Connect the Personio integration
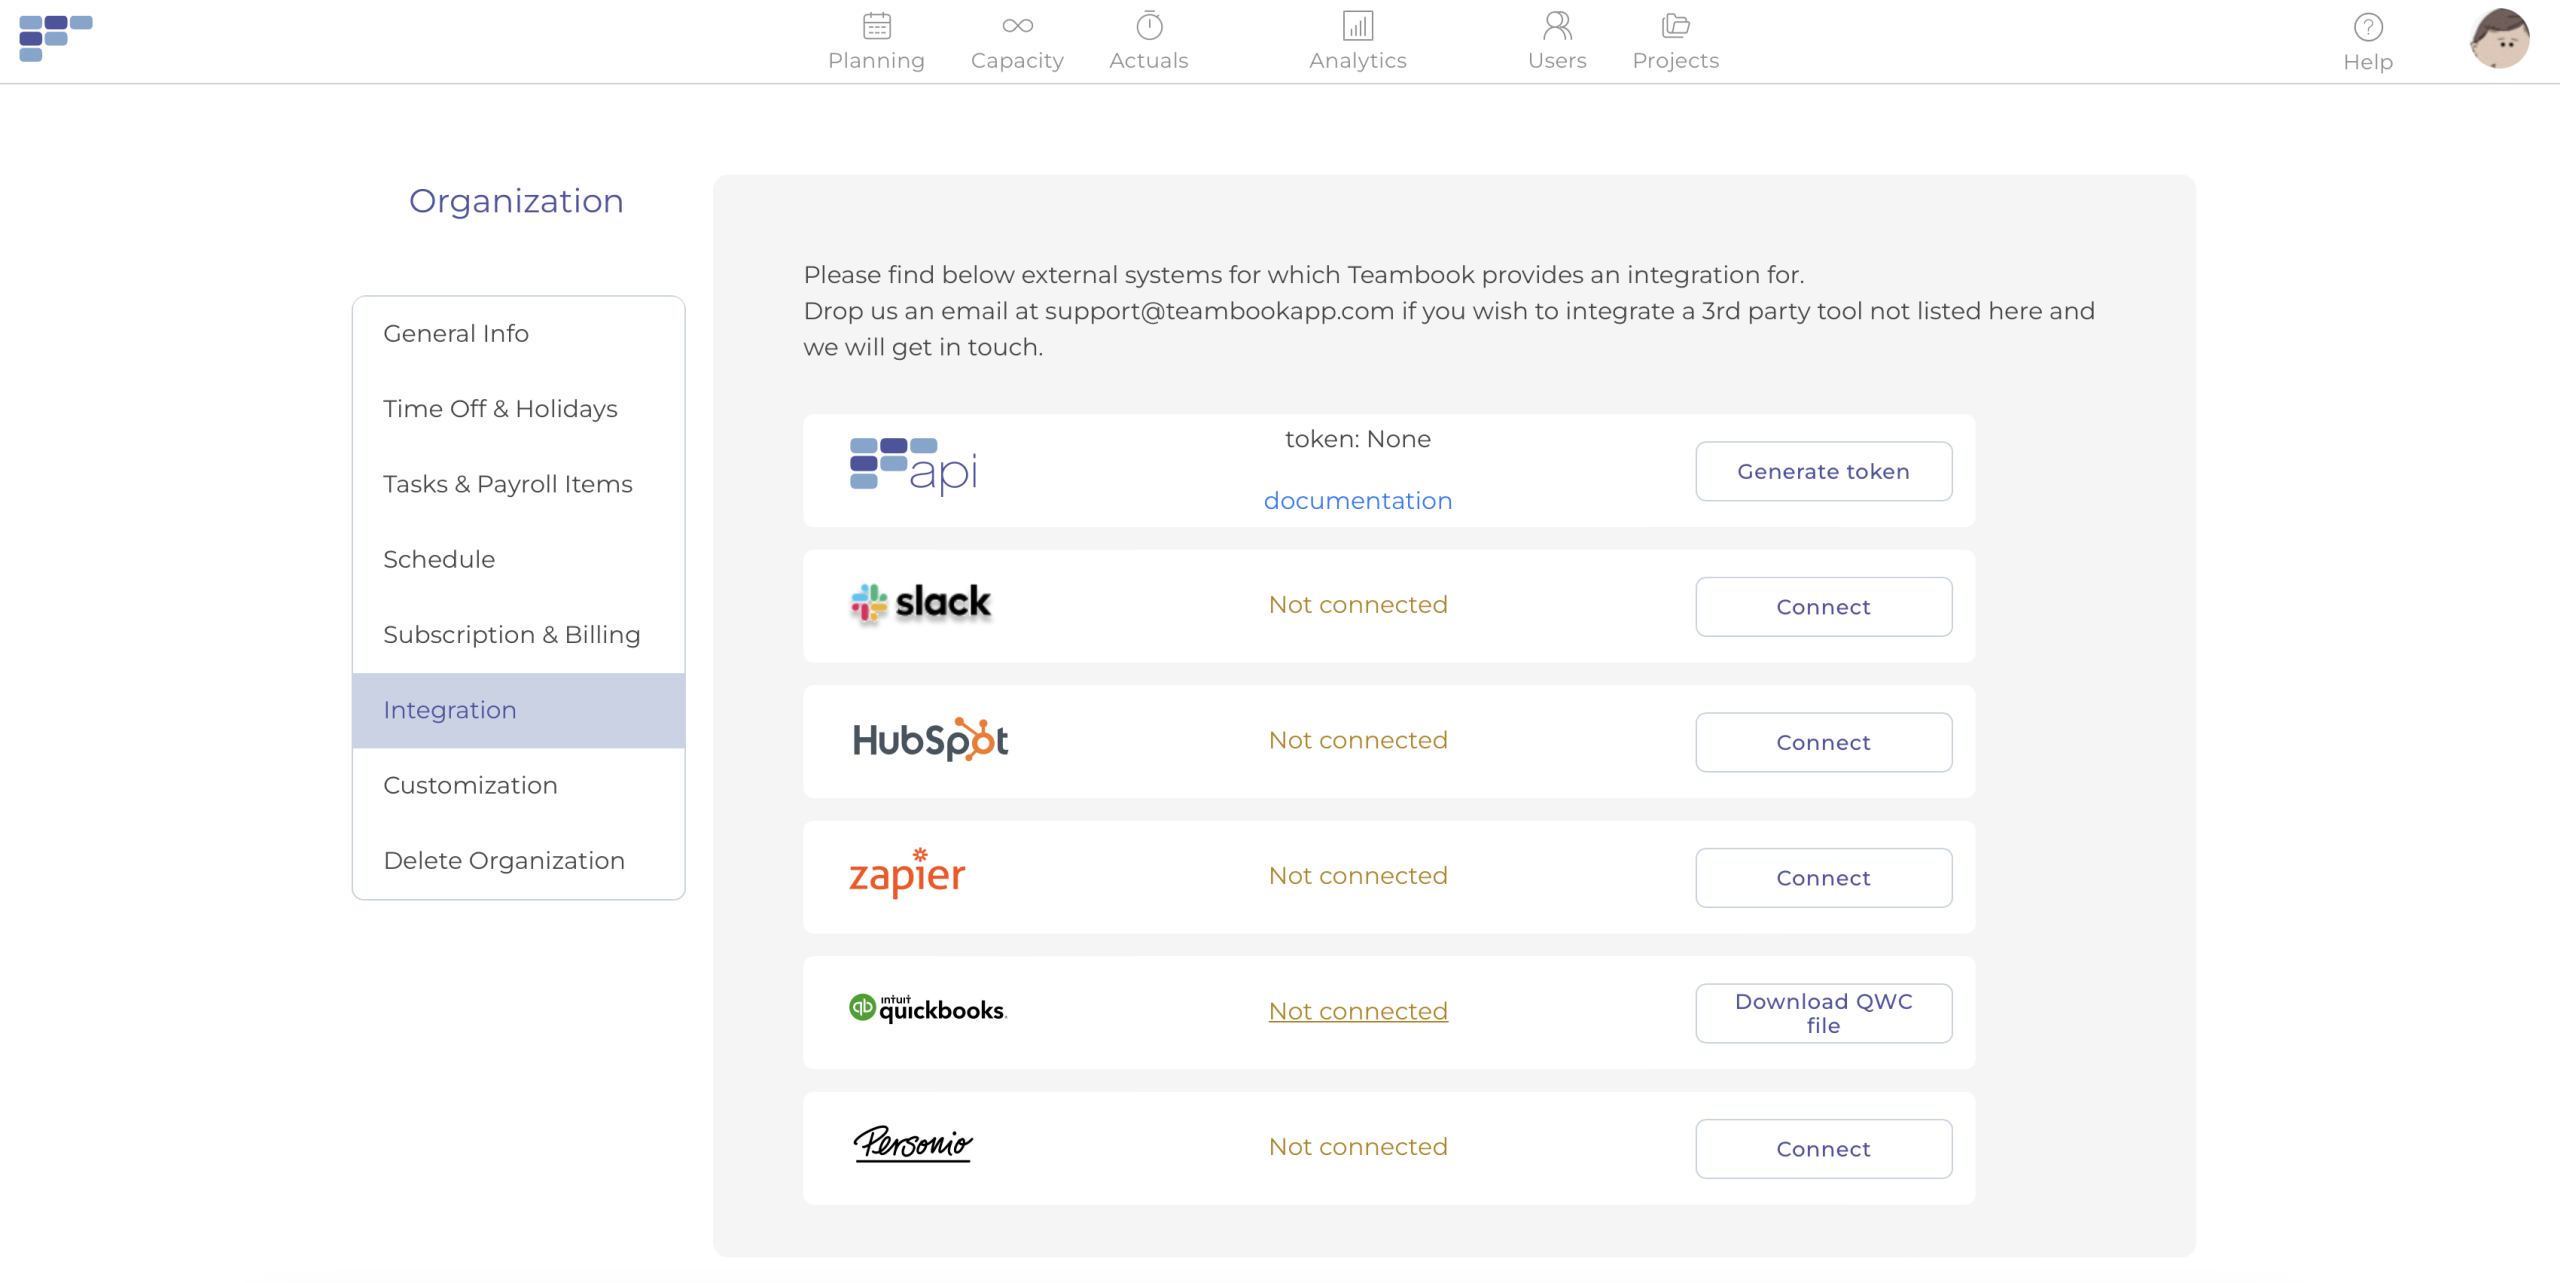 (x=1823, y=1149)
